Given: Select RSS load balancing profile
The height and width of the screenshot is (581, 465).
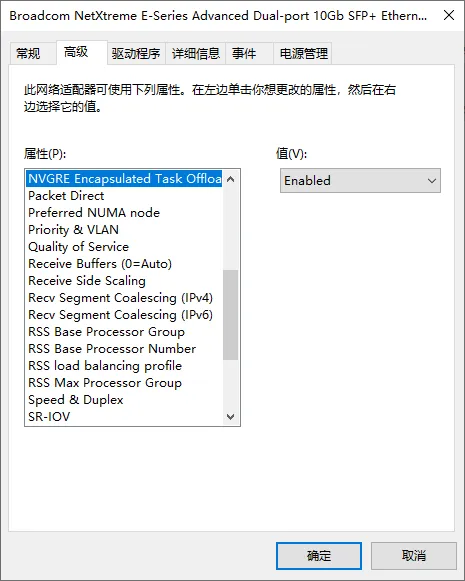Looking at the screenshot, I should (x=124, y=366).
